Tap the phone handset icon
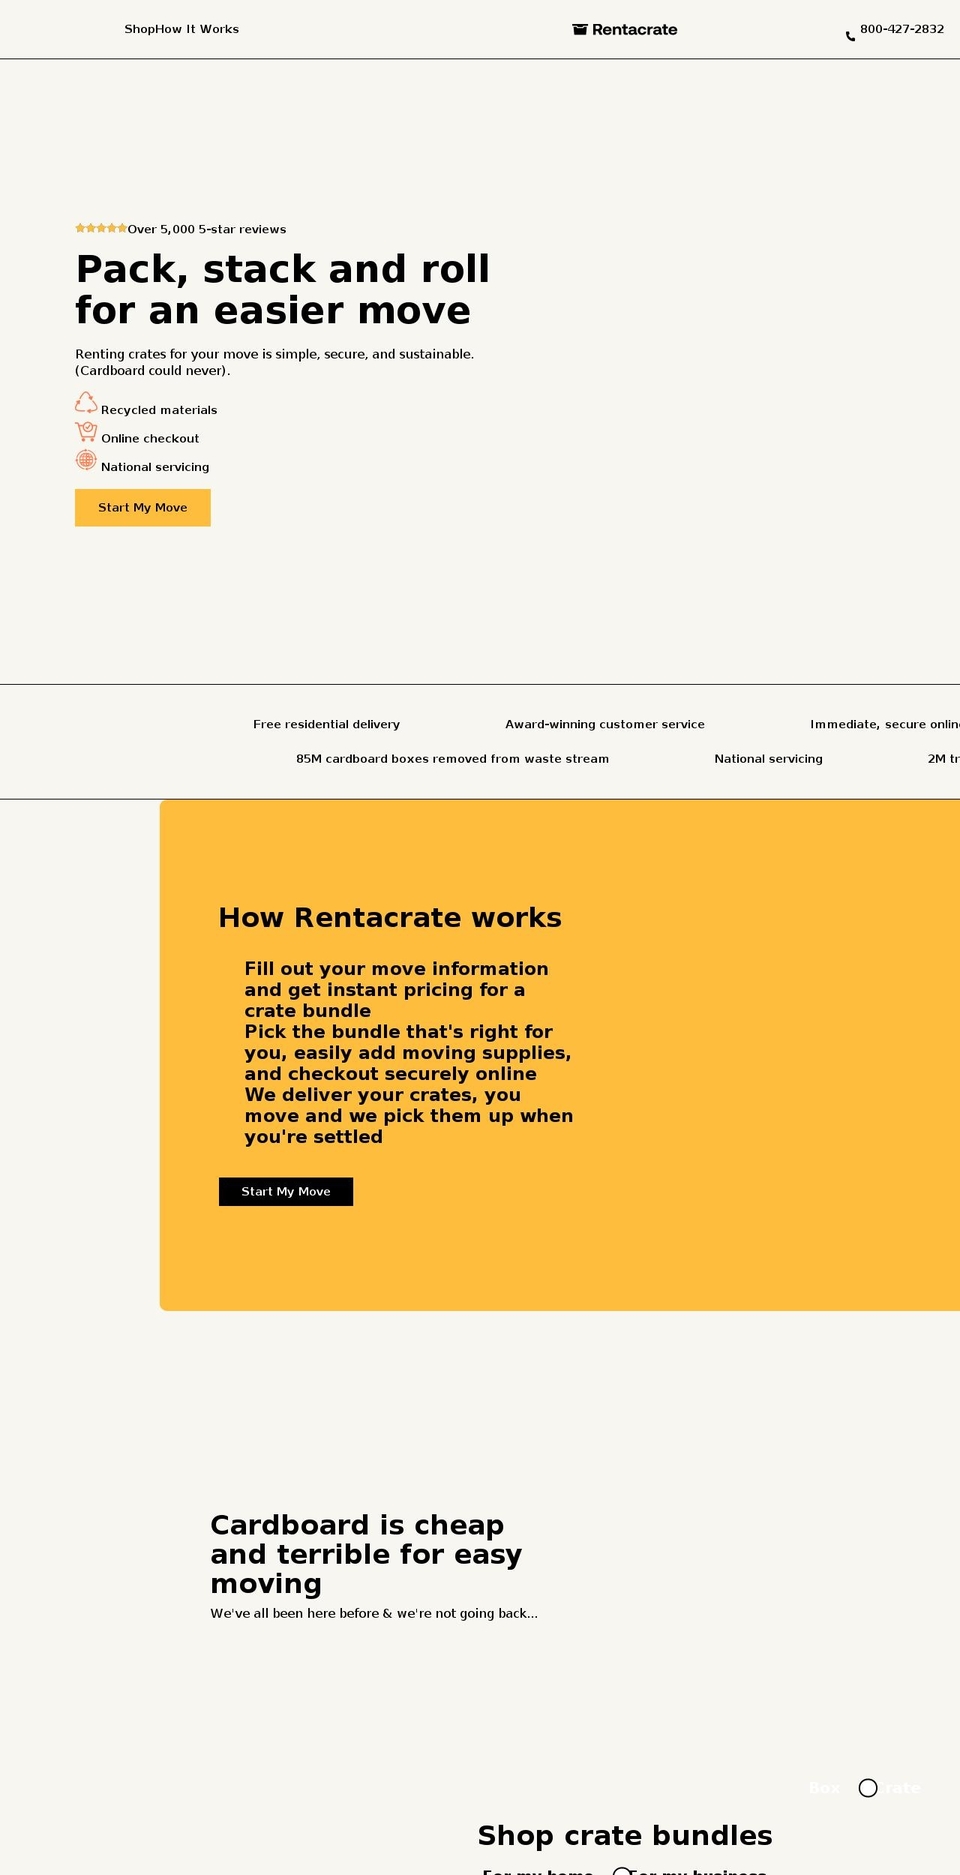The height and width of the screenshot is (1875, 960). pyautogui.click(x=850, y=36)
